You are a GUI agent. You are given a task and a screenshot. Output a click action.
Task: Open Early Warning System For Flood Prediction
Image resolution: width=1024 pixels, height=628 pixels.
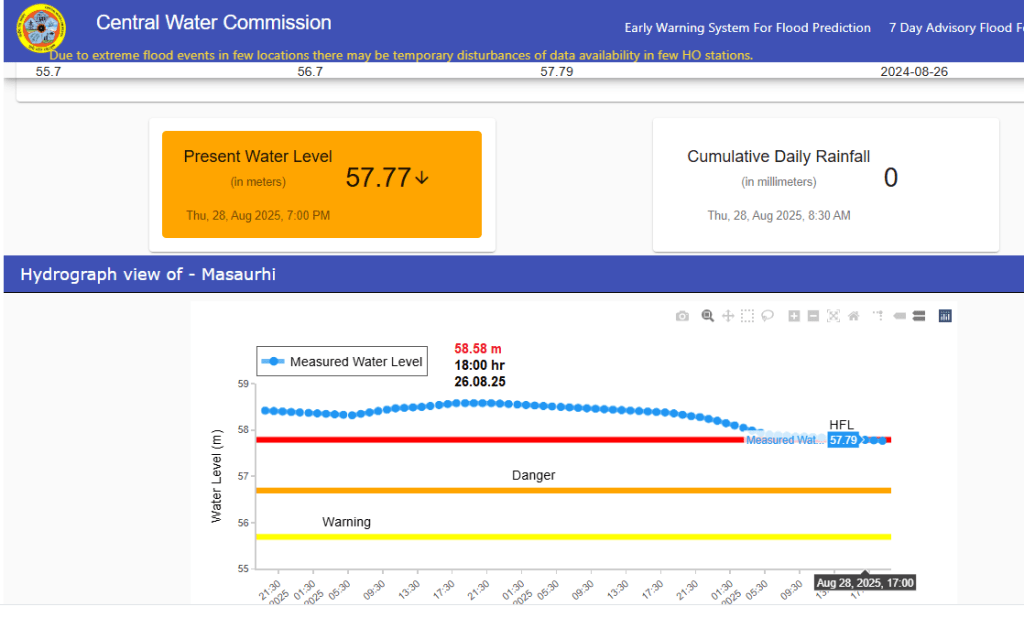tap(747, 28)
